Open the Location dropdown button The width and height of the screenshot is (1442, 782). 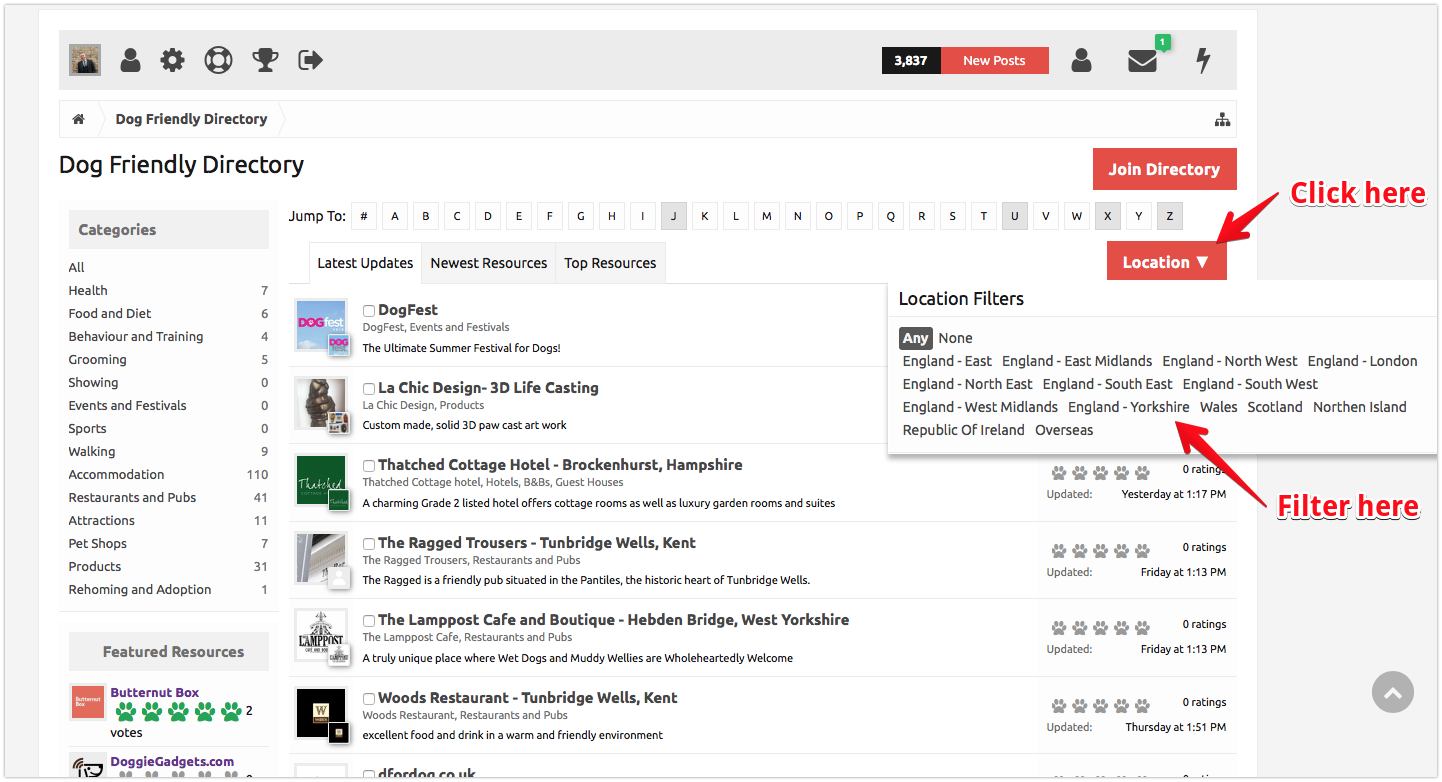point(1166,262)
